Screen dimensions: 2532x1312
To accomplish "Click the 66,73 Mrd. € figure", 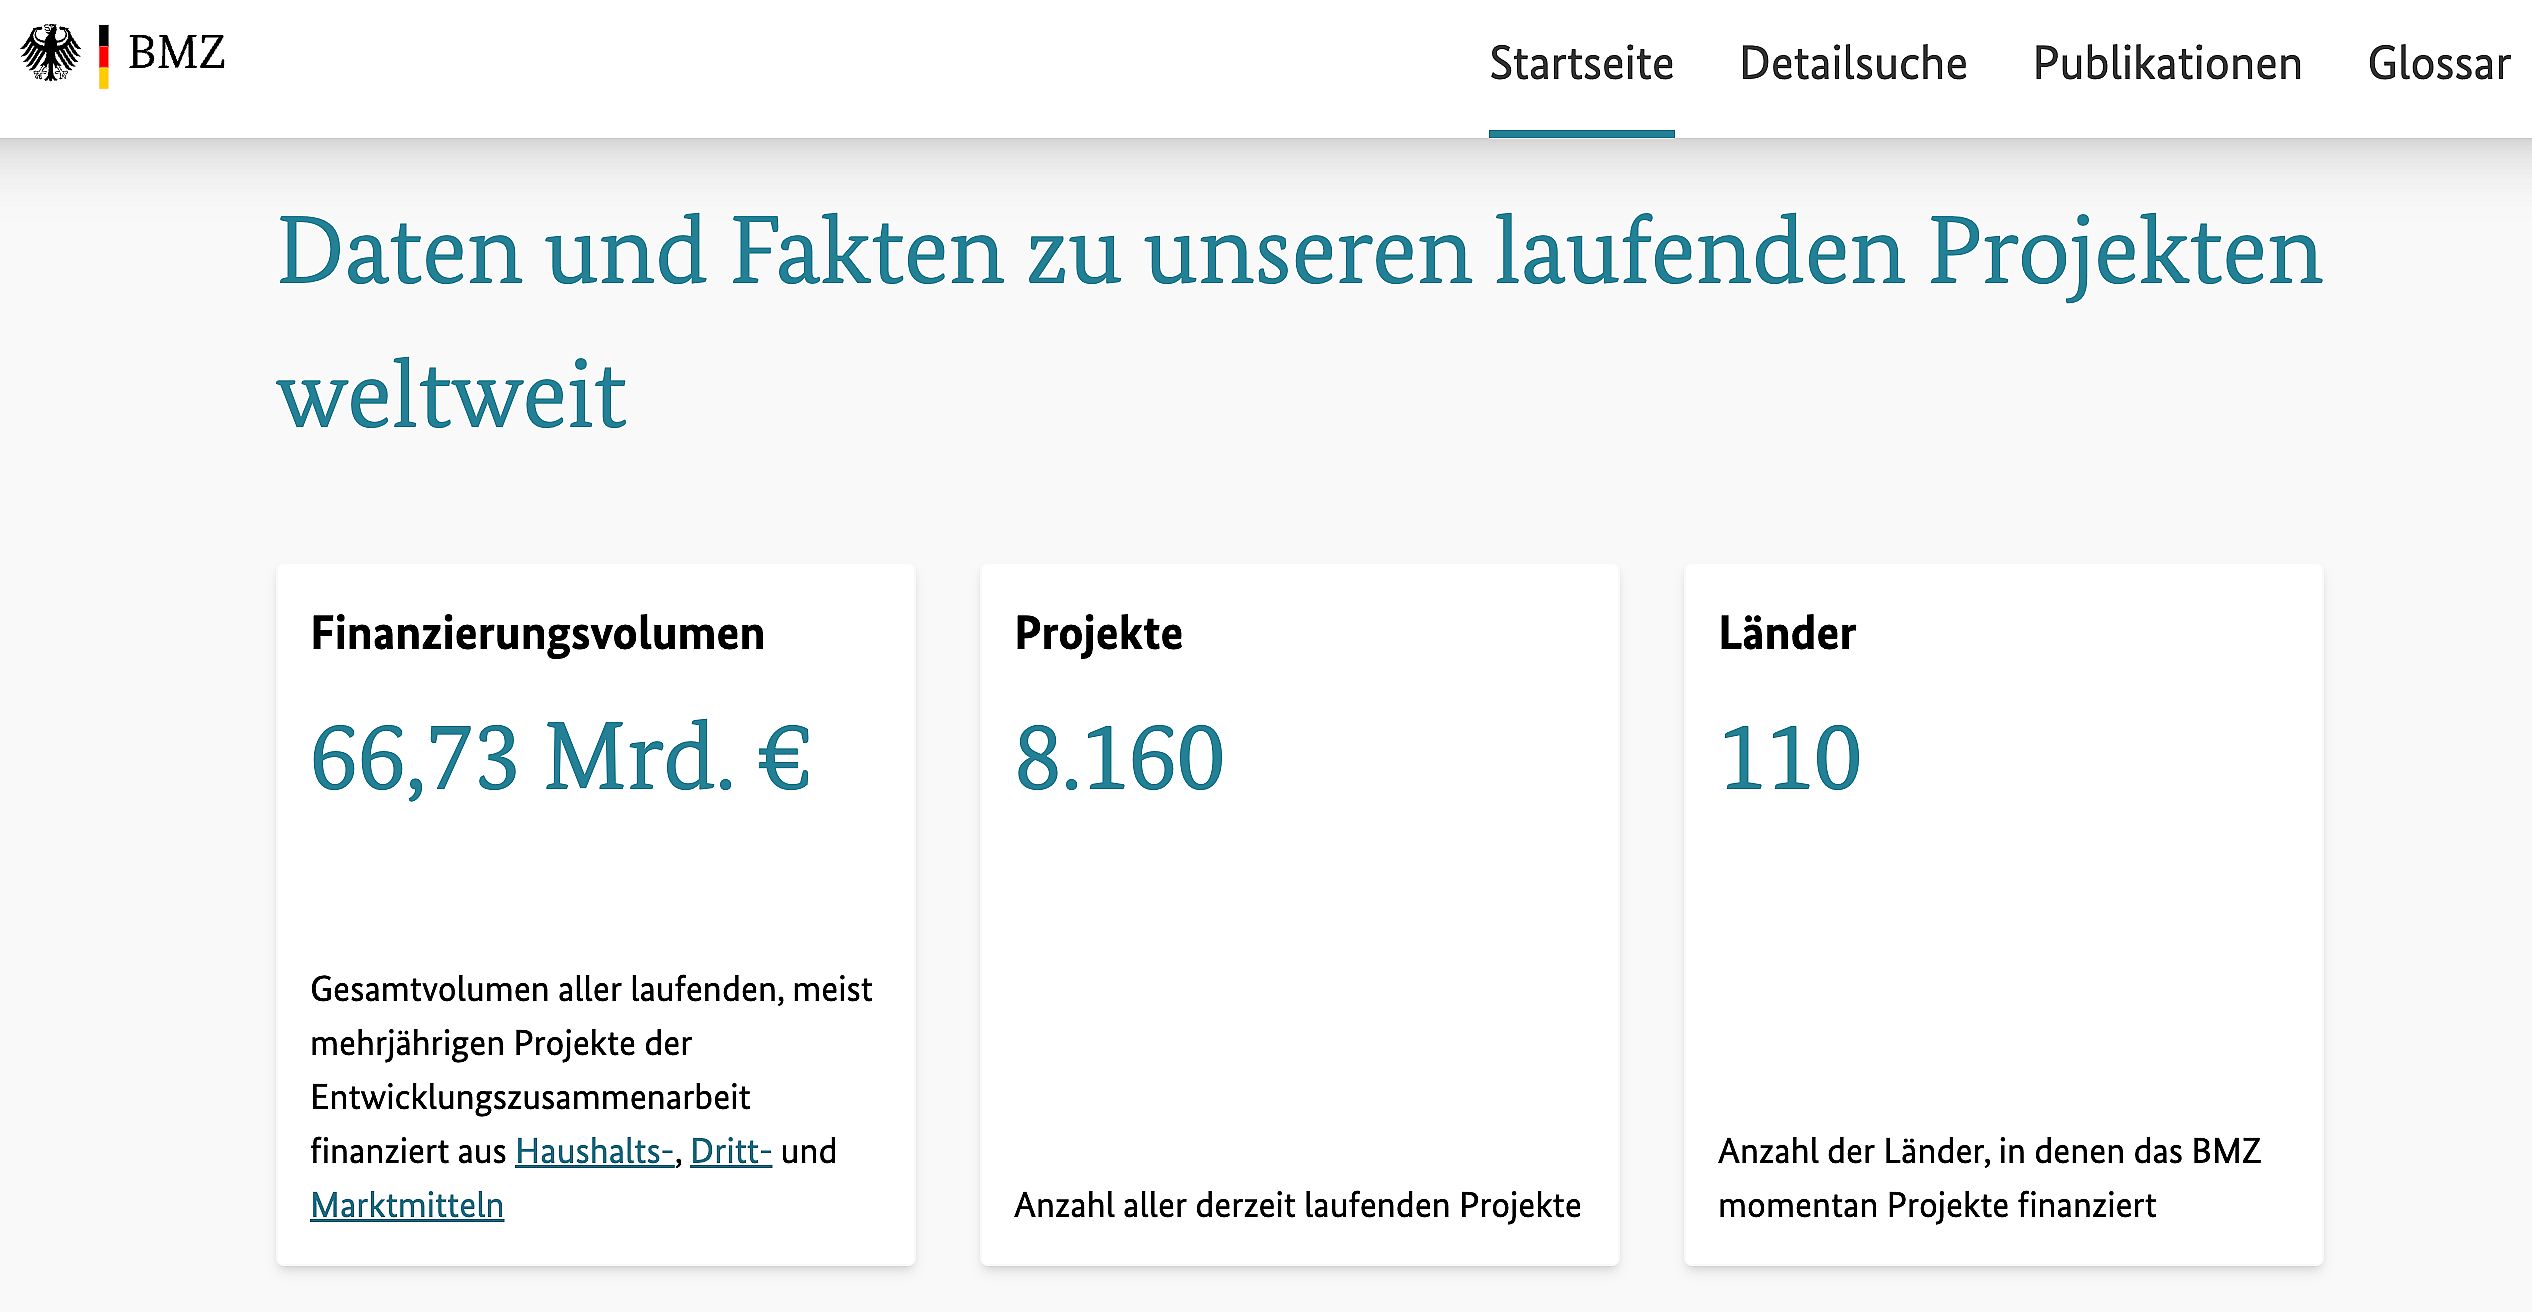I will pos(560,757).
